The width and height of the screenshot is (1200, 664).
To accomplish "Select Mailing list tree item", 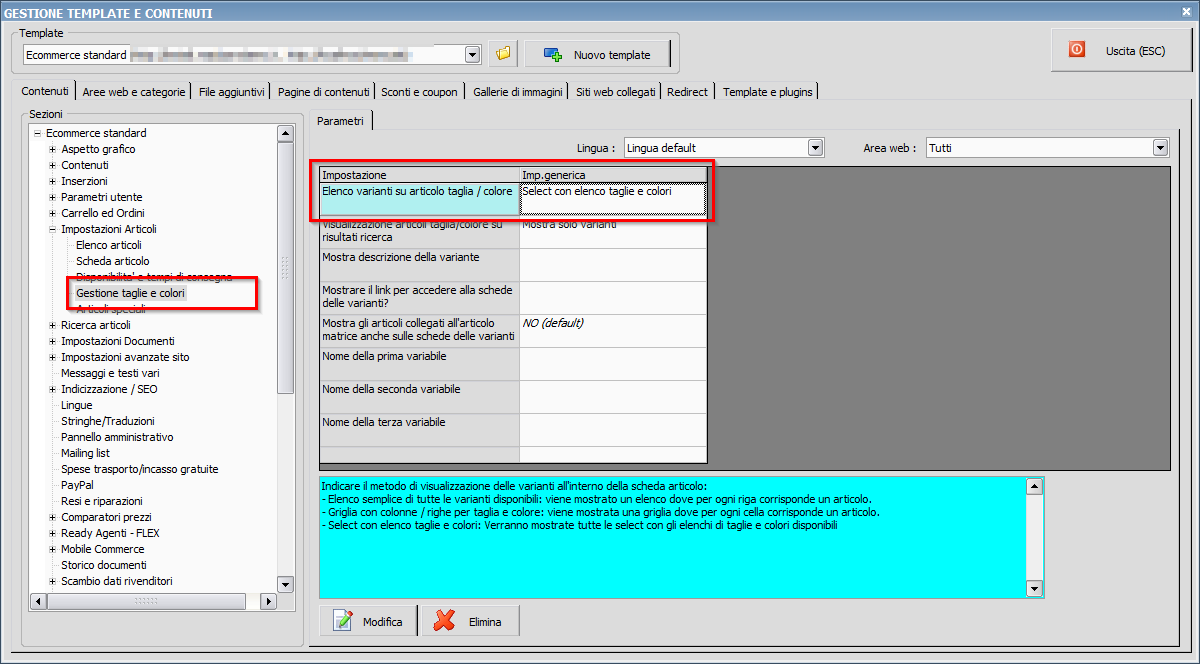I will click(85, 453).
